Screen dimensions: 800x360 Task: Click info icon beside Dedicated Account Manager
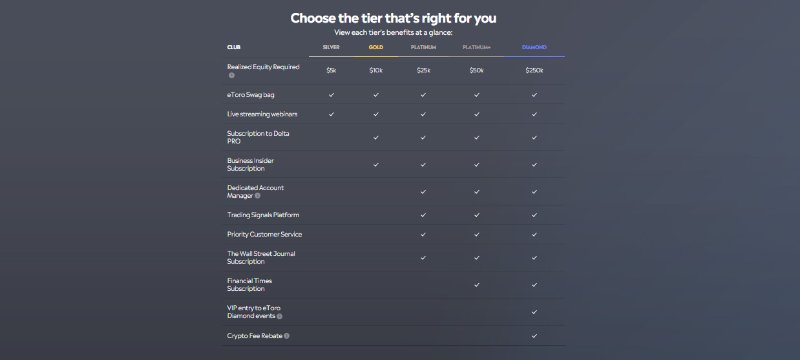(x=258, y=196)
